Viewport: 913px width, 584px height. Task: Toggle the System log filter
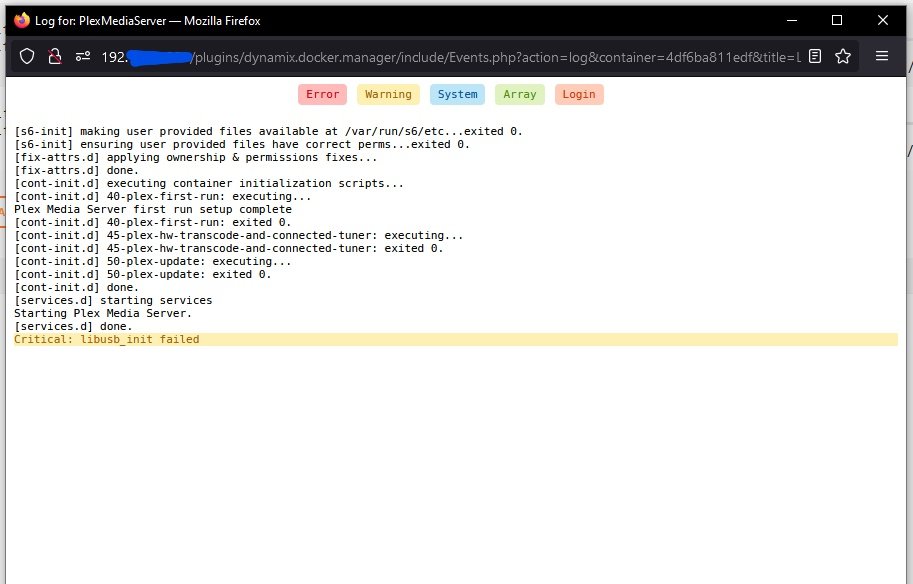click(x=457, y=94)
